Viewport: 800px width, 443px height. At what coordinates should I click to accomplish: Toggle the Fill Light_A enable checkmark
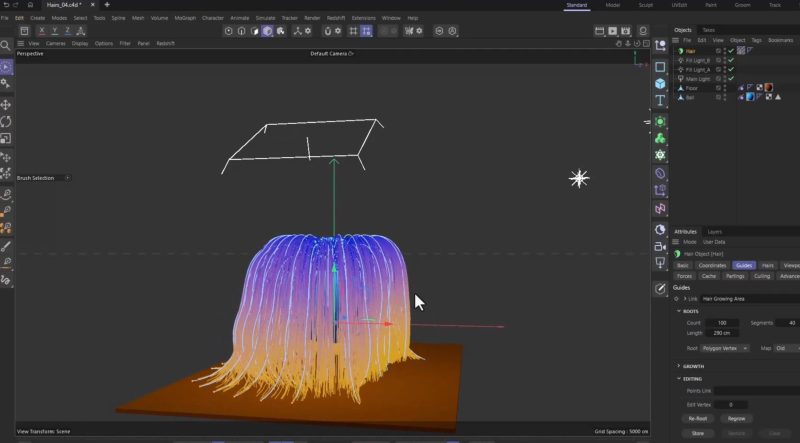(731, 69)
